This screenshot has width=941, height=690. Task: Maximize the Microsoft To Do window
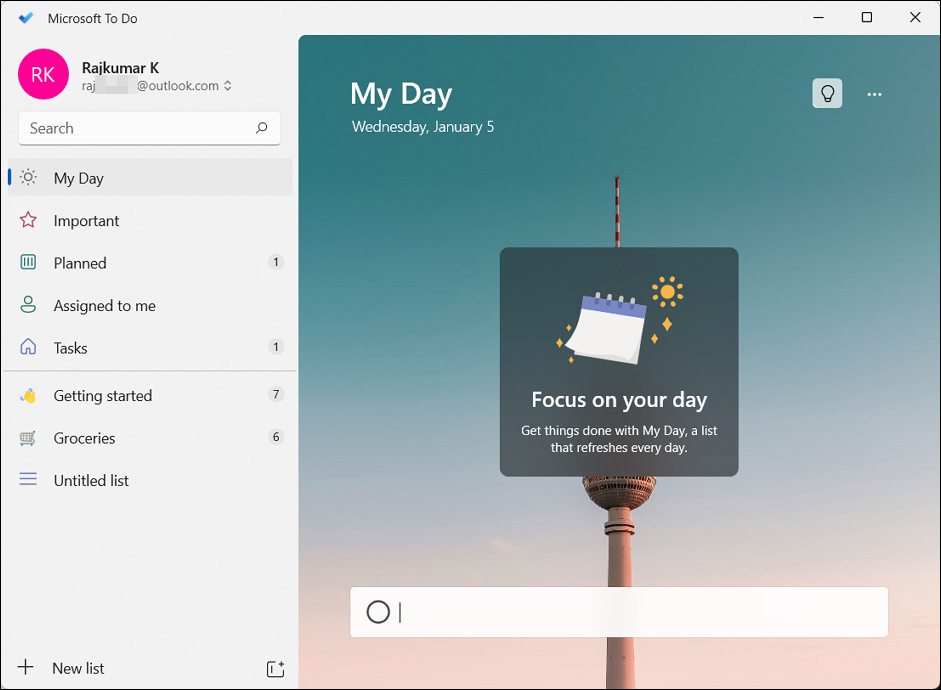click(x=867, y=17)
